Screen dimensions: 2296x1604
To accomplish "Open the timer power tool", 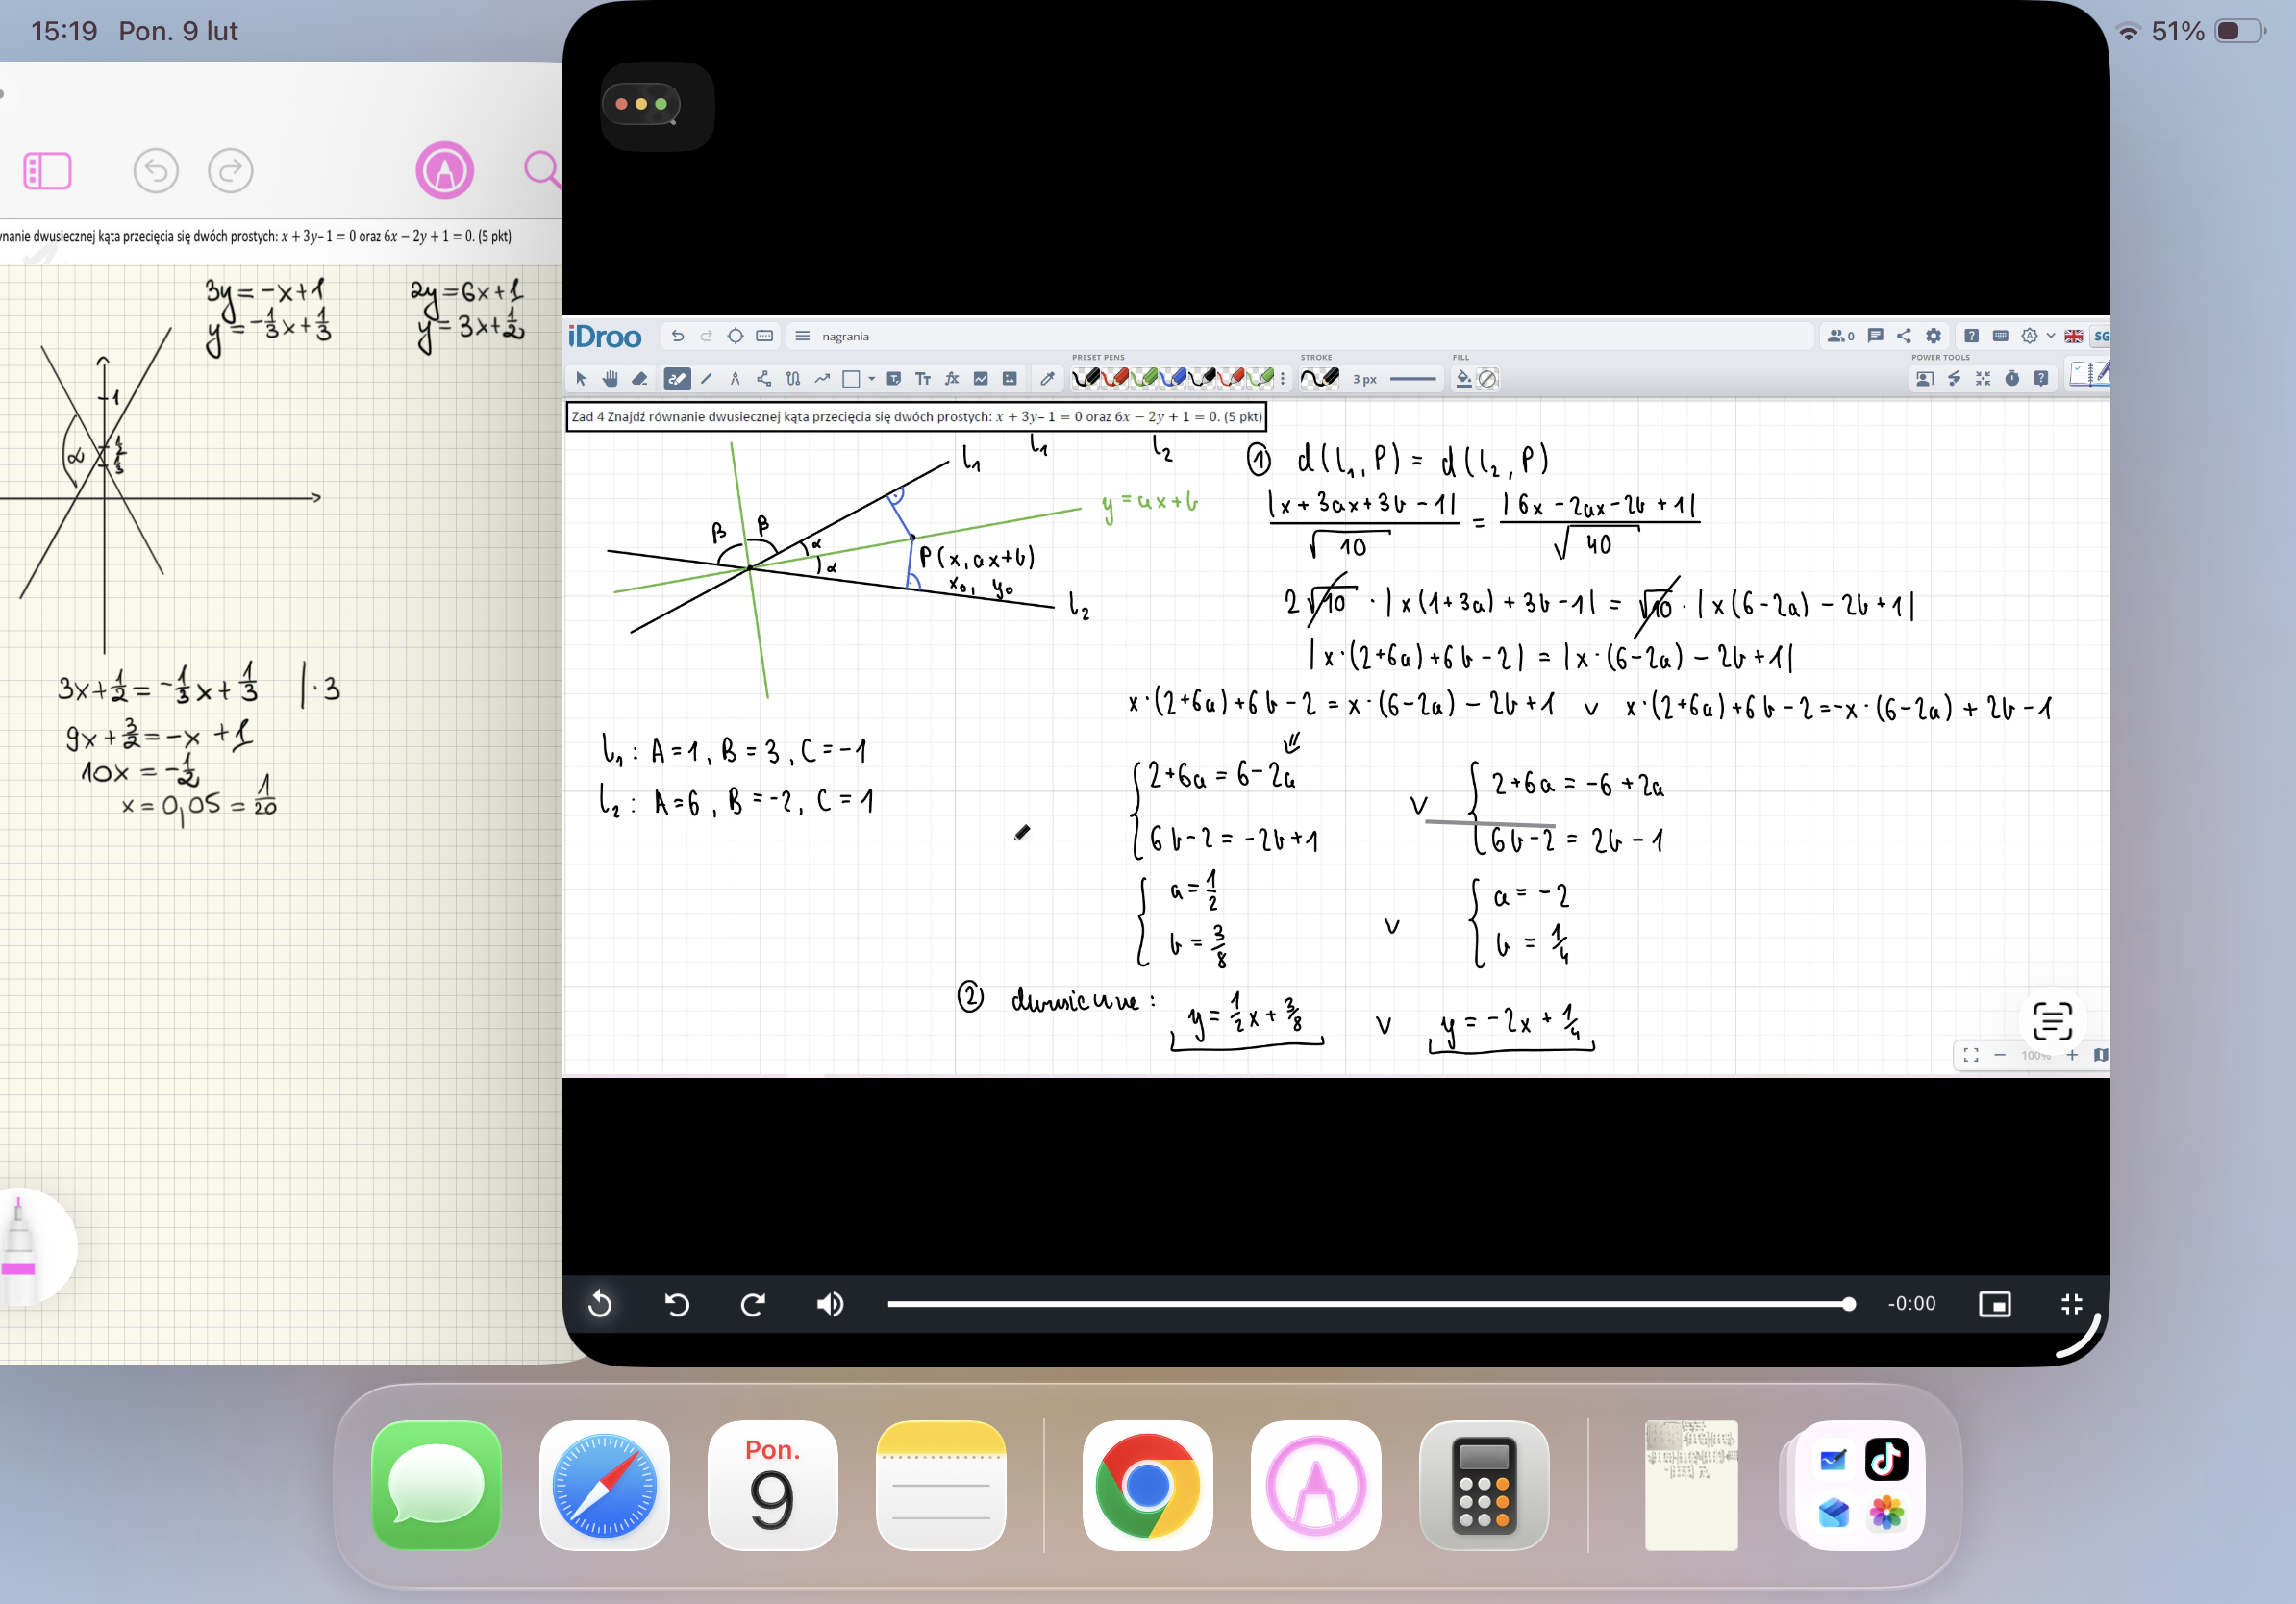I will coord(2012,379).
